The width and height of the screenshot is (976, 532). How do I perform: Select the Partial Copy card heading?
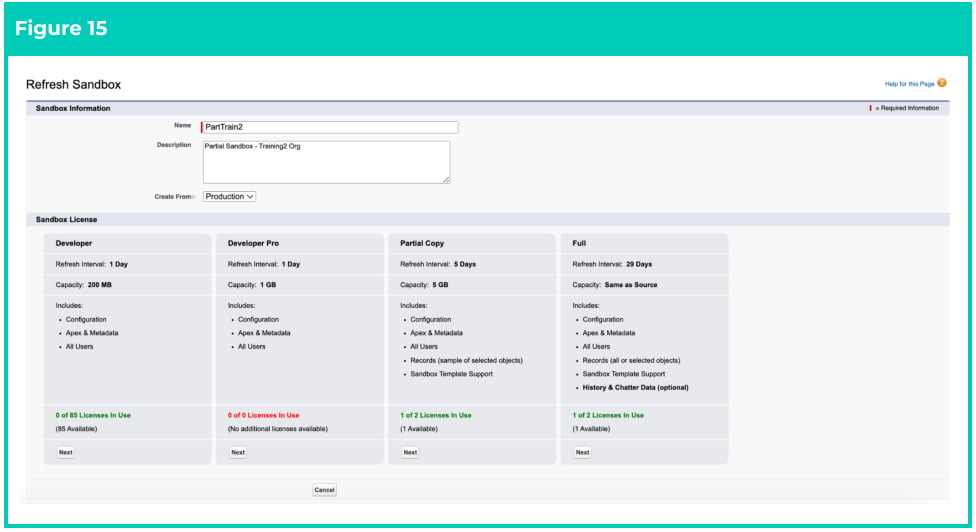(x=422, y=243)
